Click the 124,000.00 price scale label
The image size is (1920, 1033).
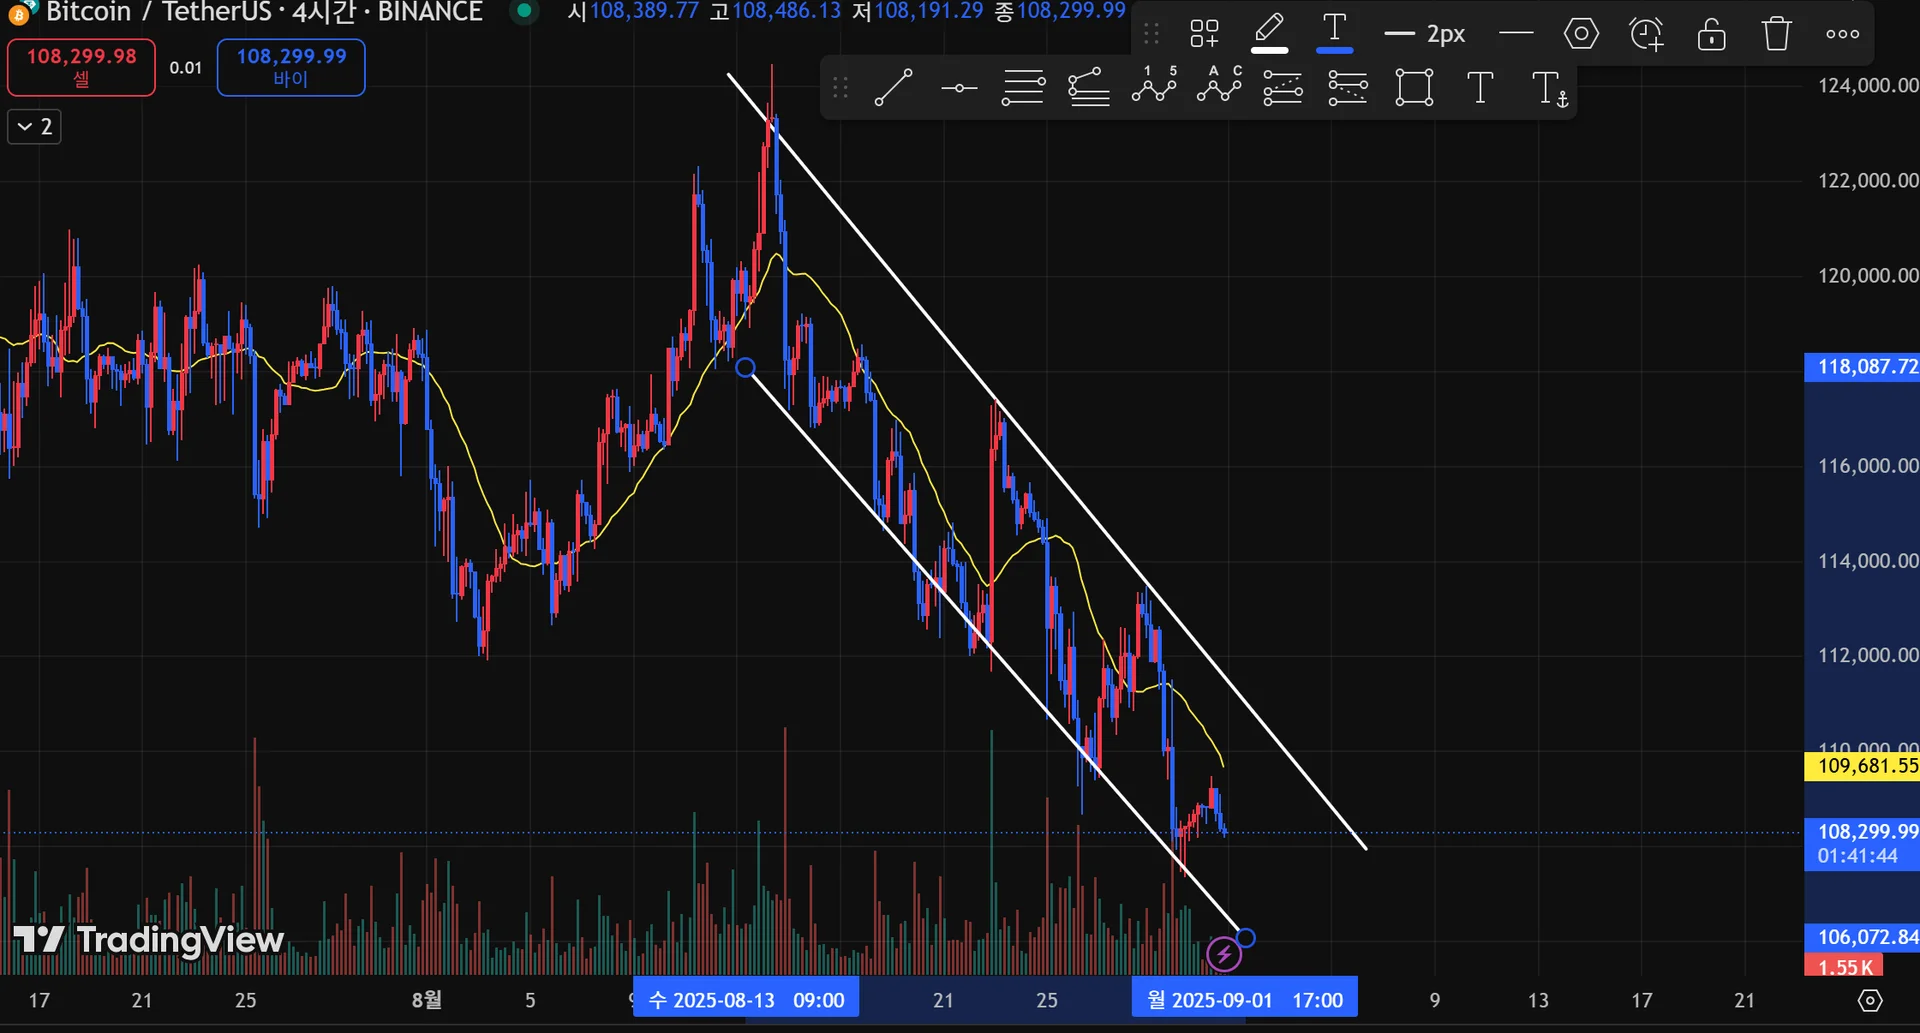point(1868,86)
